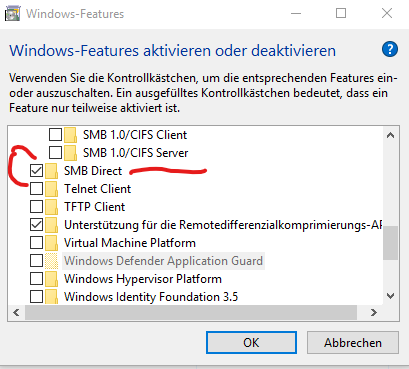Click the SMB 1.0/CIFS Client folder icon

click(x=70, y=135)
